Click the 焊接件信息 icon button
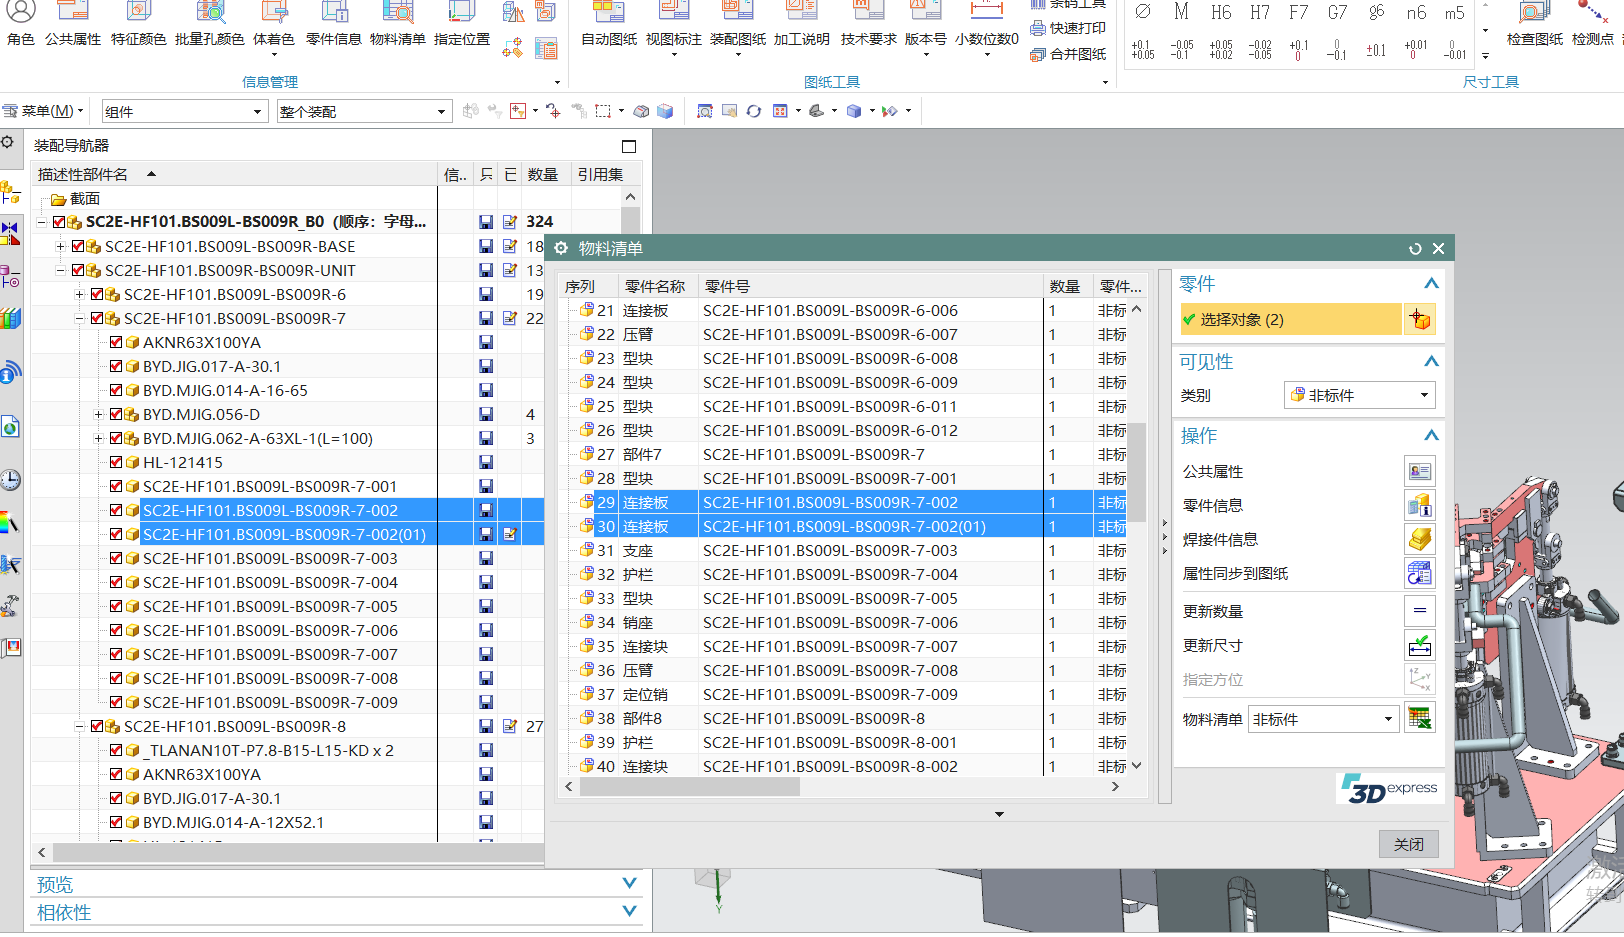The image size is (1624, 937). point(1419,539)
